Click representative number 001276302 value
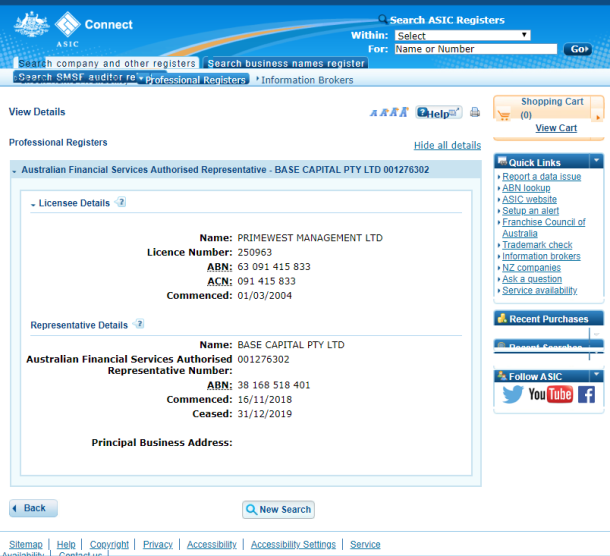The height and width of the screenshot is (556, 610). pyautogui.click(x=263, y=359)
